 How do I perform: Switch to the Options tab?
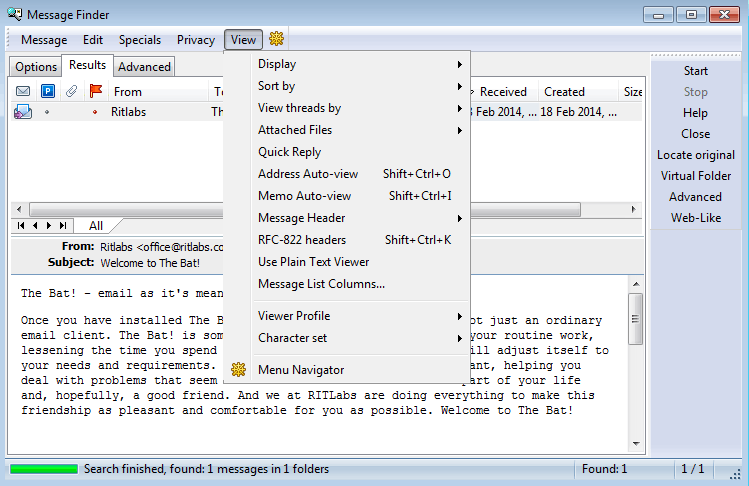36,67
